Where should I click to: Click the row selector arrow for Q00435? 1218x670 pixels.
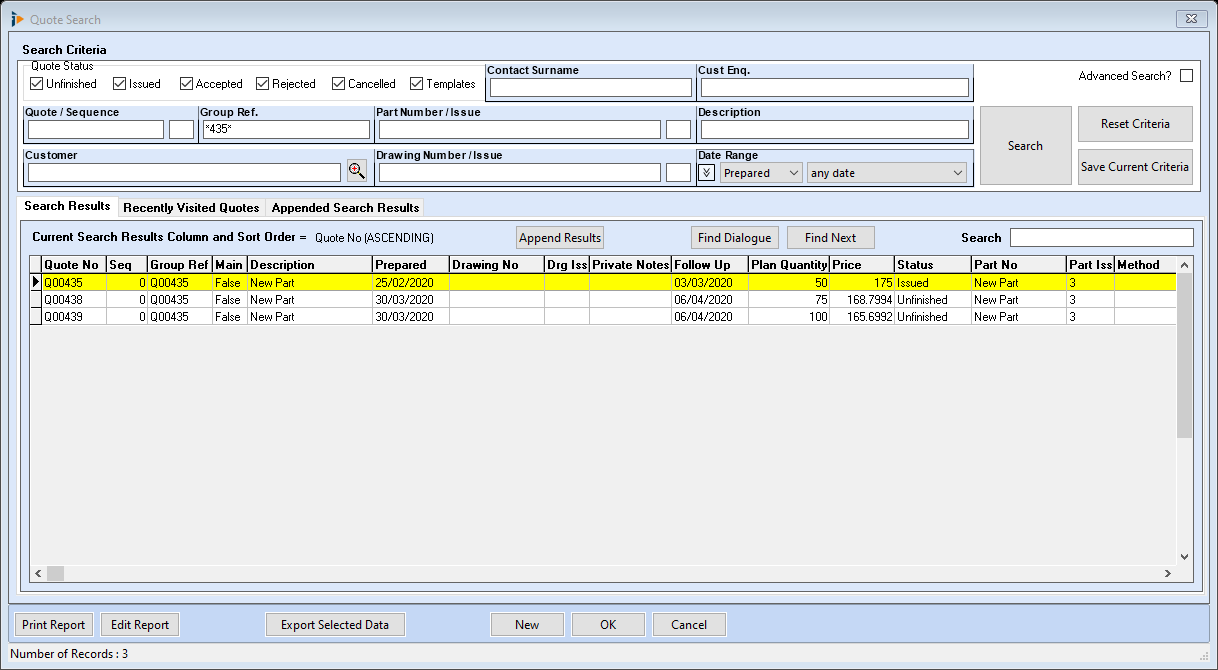pyautogui.click(x=36, y=283)
